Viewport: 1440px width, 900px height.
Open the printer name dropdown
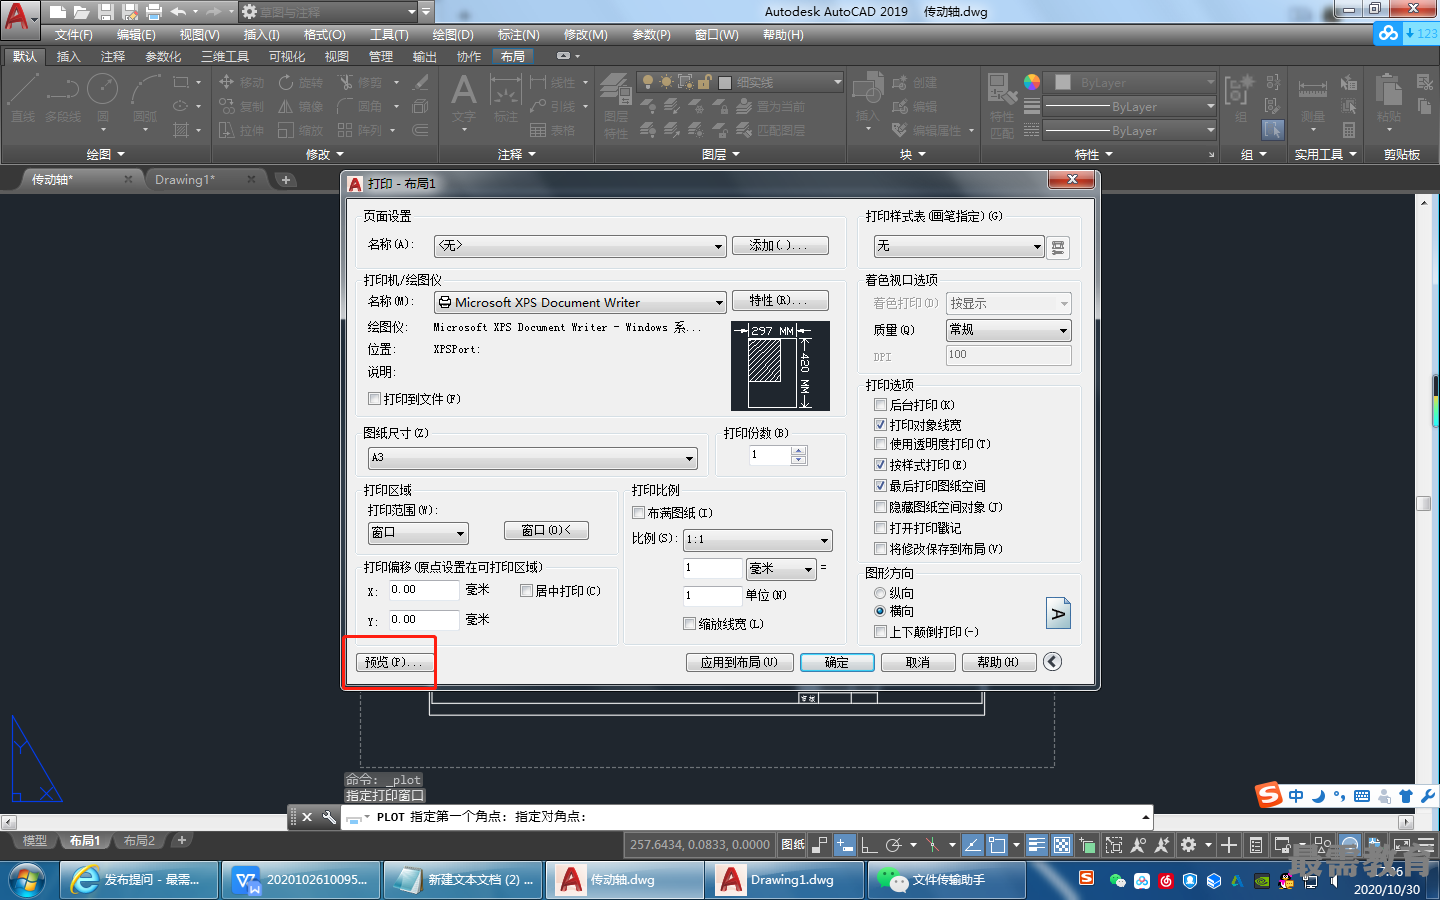tap(580, 302)
